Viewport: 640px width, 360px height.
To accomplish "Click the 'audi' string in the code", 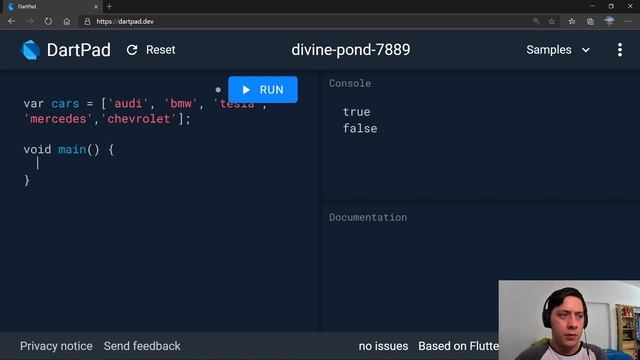I will 128,104.
